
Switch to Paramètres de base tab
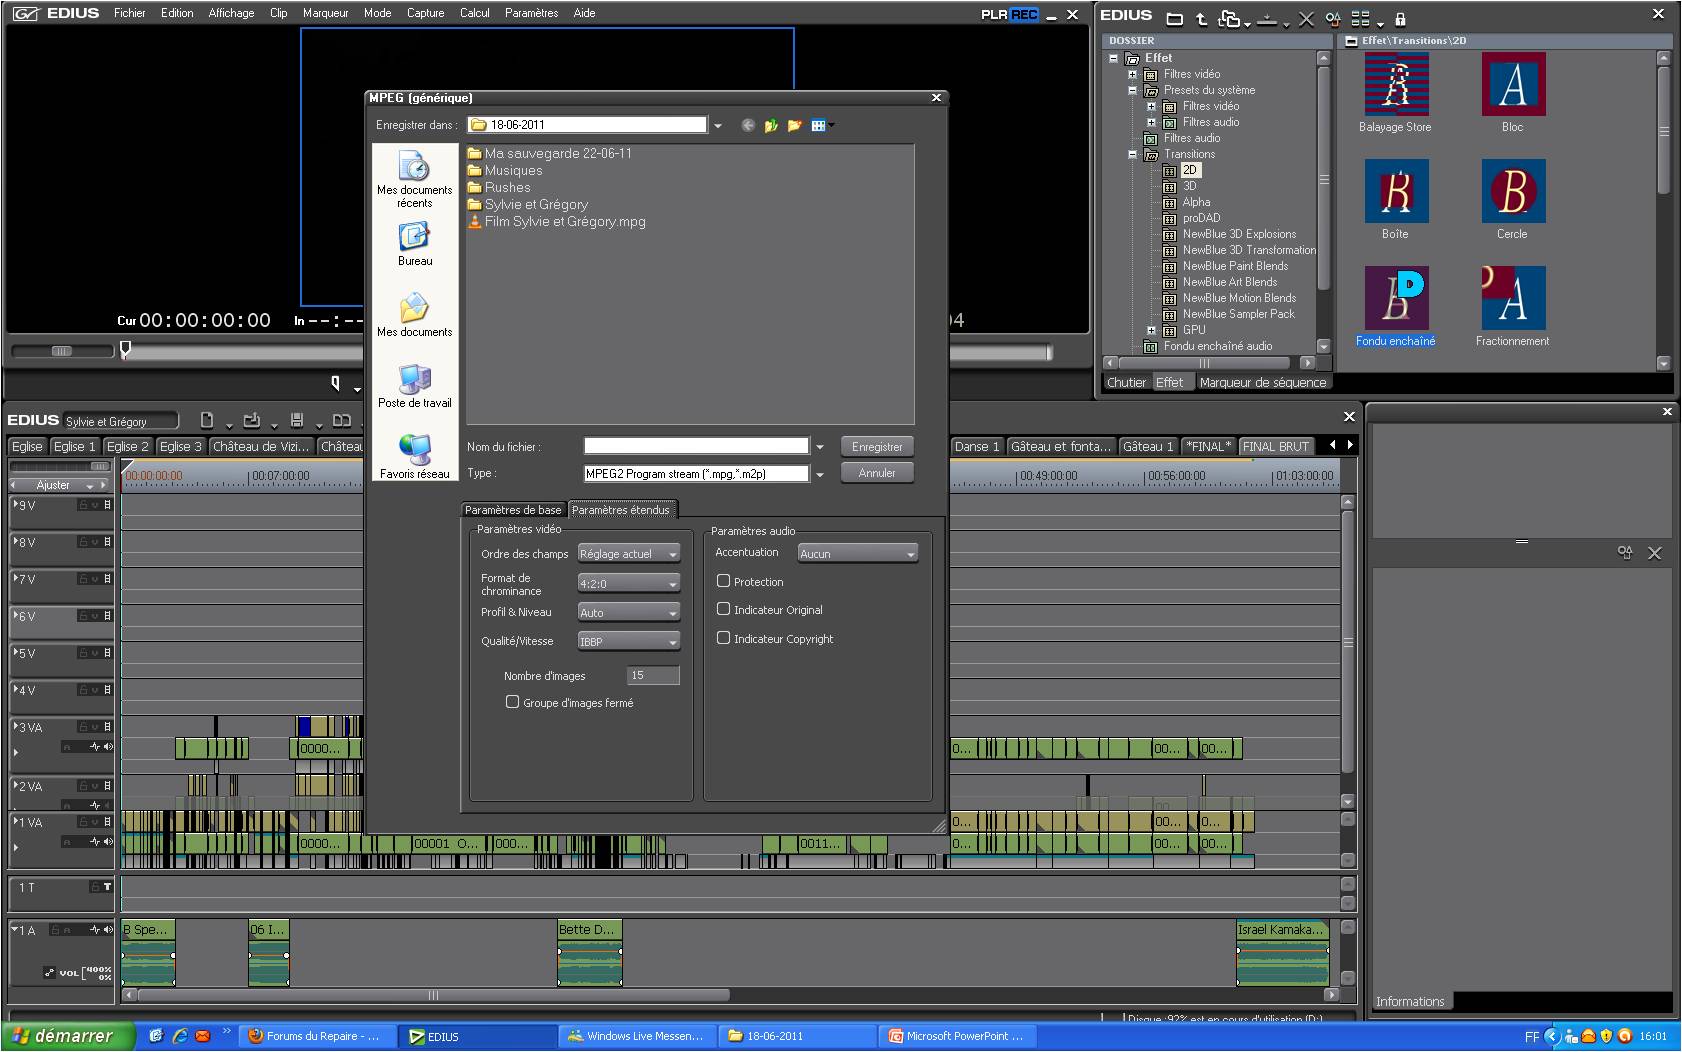[x=513, y=510]
